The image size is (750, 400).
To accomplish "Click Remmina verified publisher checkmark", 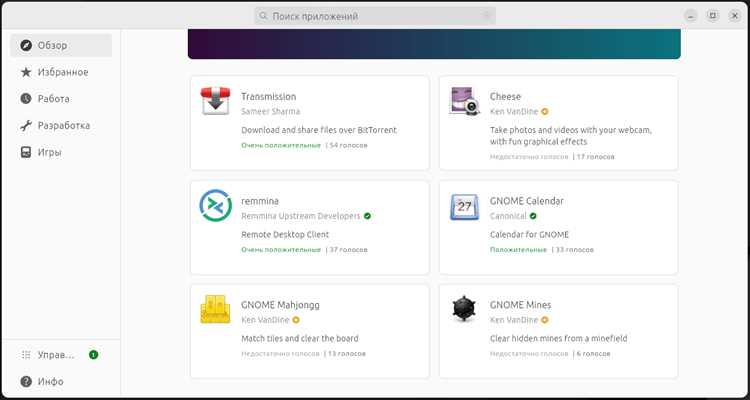I will click(367, 216).
